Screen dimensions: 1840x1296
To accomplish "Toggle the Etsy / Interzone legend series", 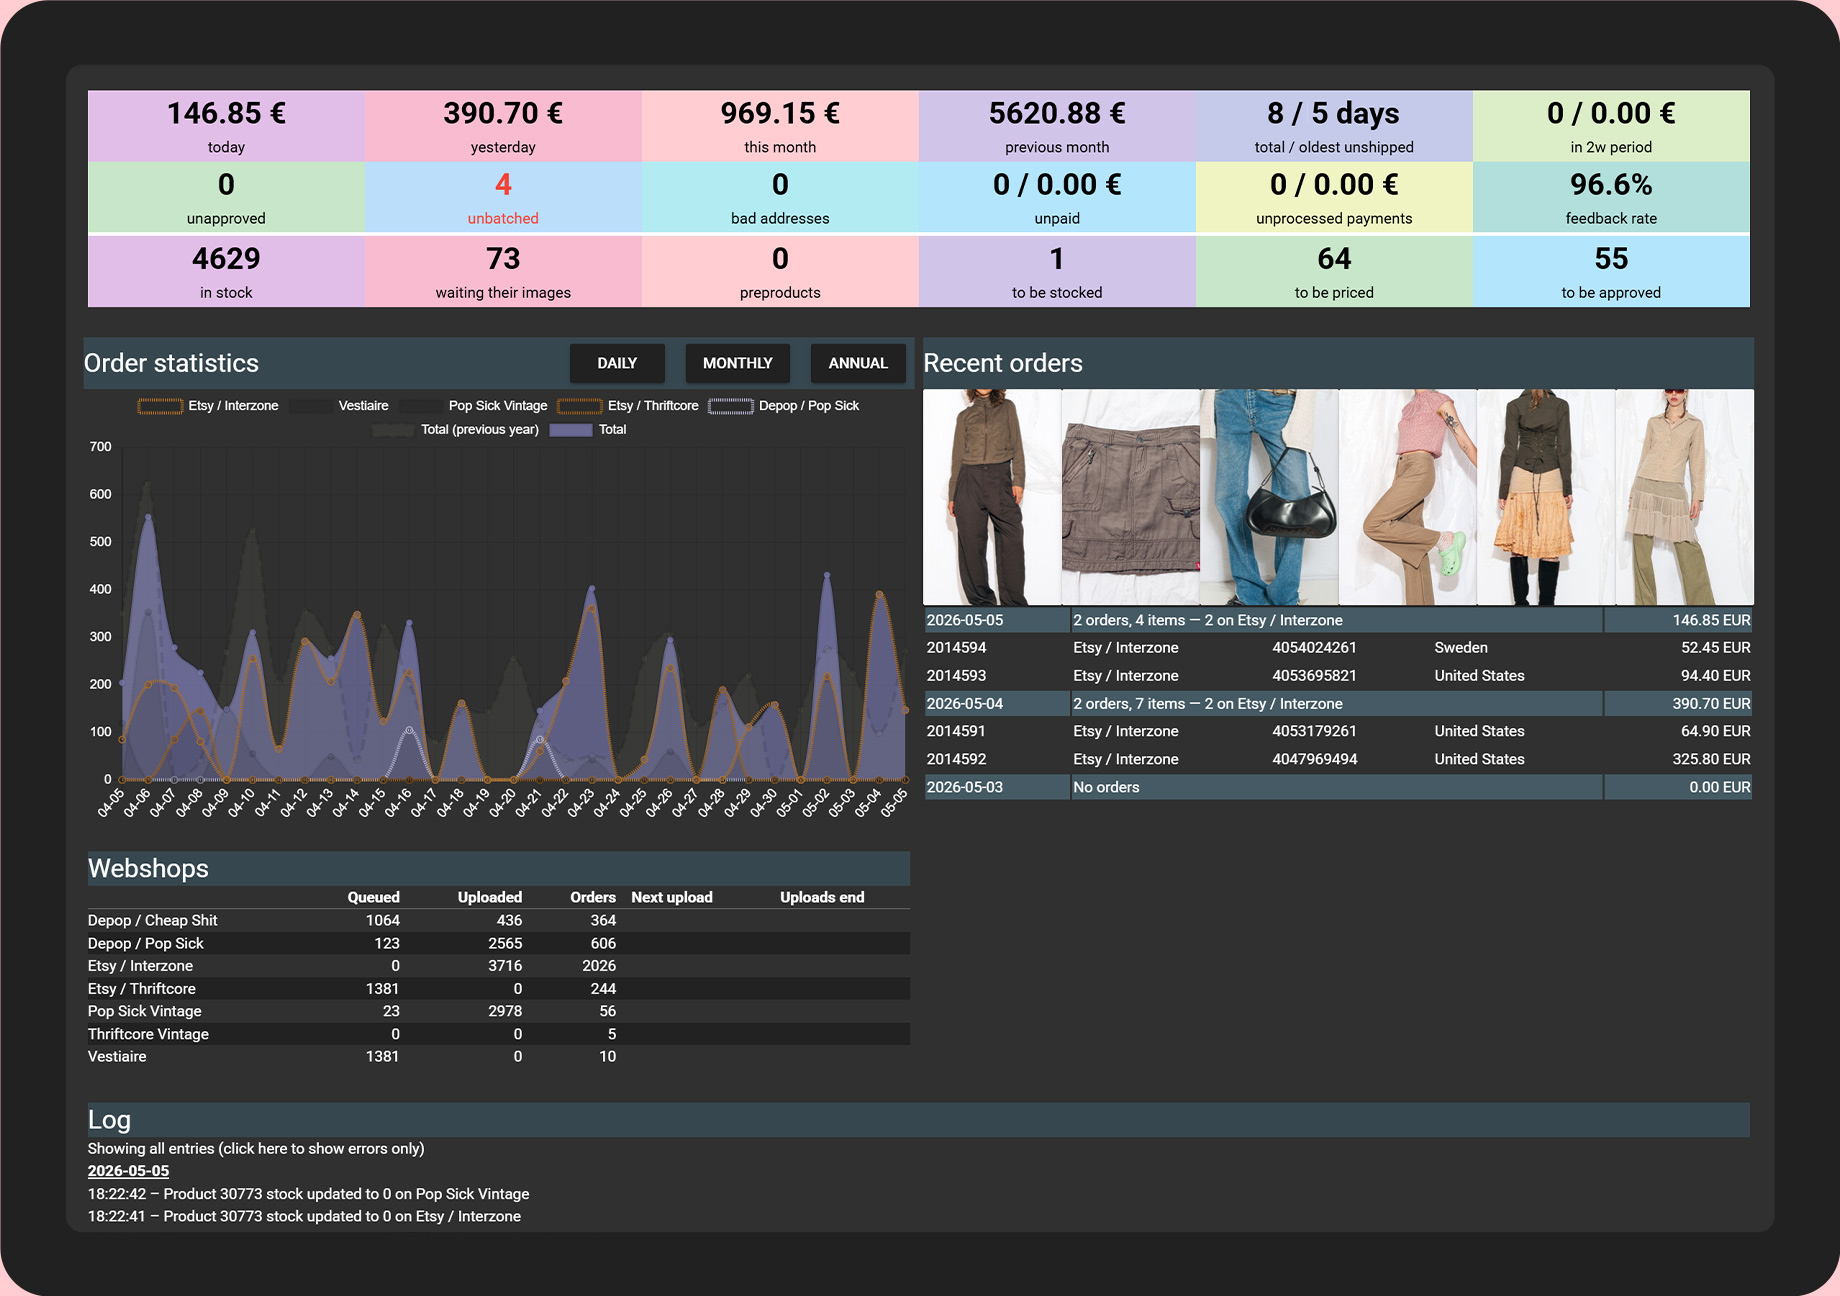I will [x=208, y=406].
